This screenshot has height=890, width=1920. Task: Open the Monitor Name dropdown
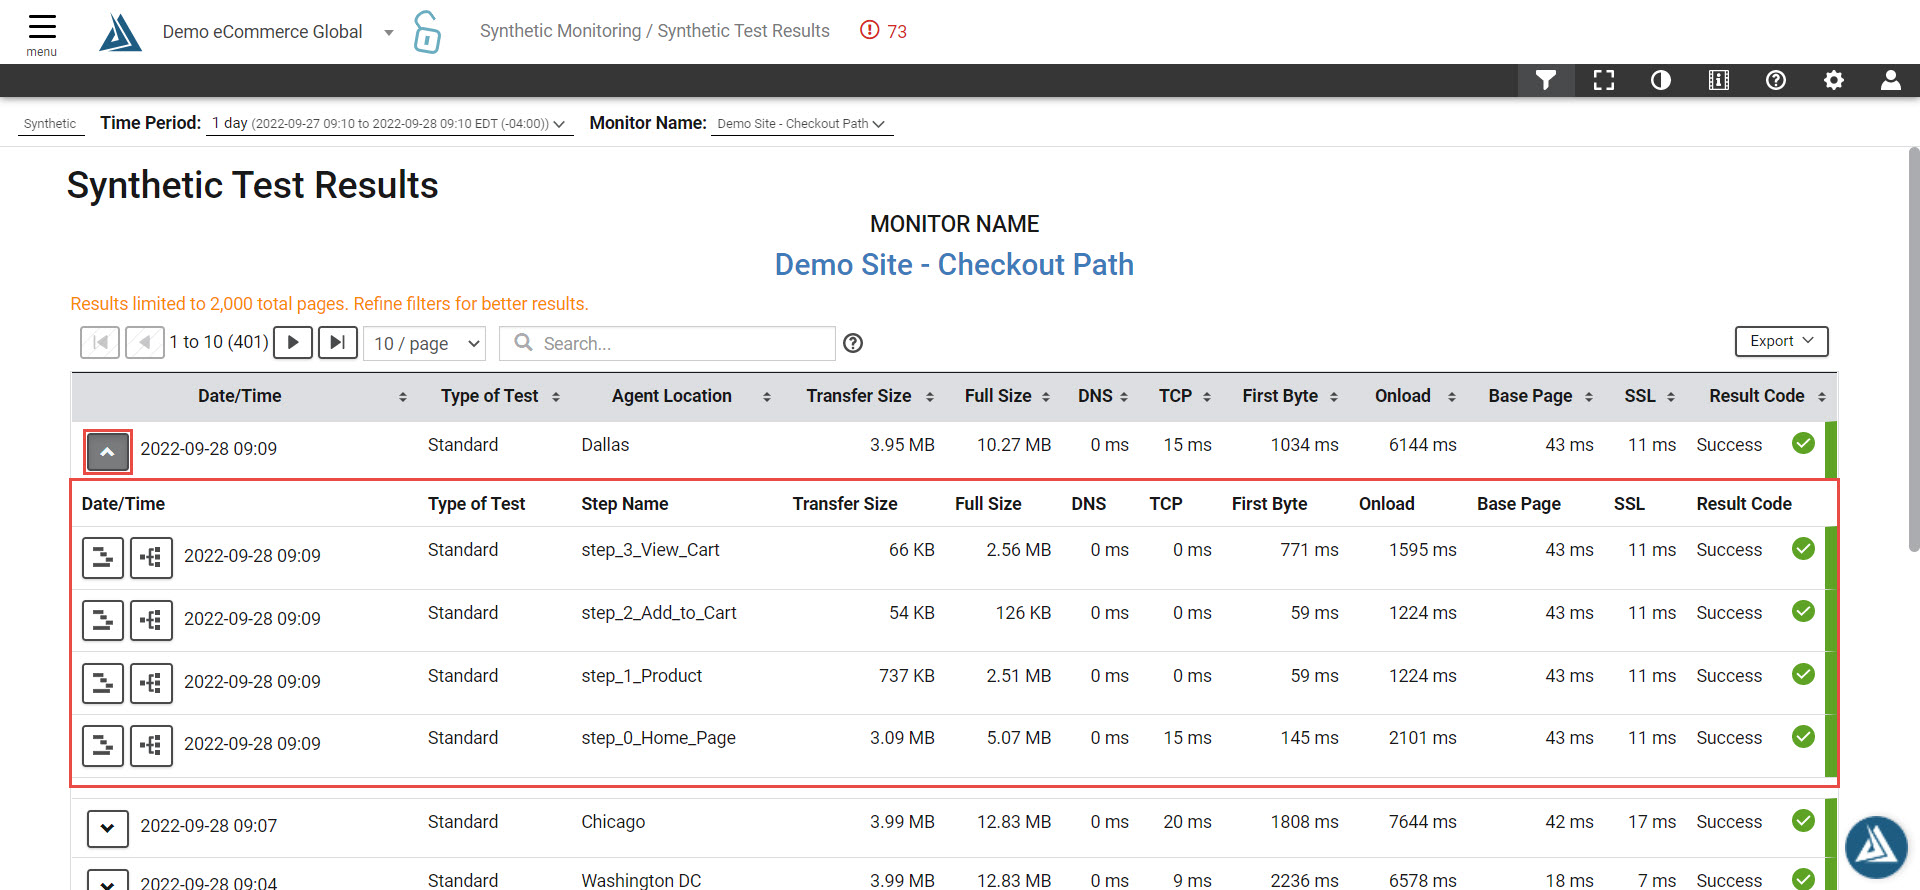pyautogui.click(x=802, y=124)
